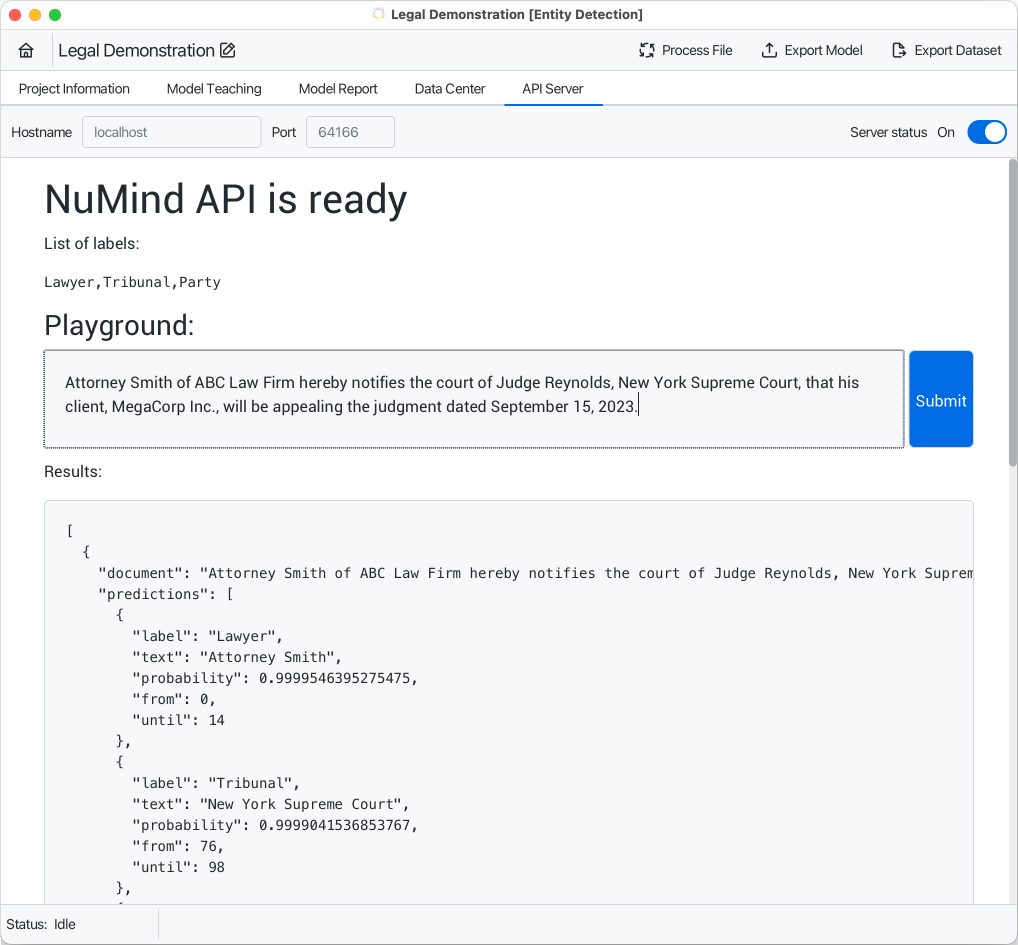Open the Project Information tab
The height and width of the screenshot is (945, 1018).
[x=74, y=89]
